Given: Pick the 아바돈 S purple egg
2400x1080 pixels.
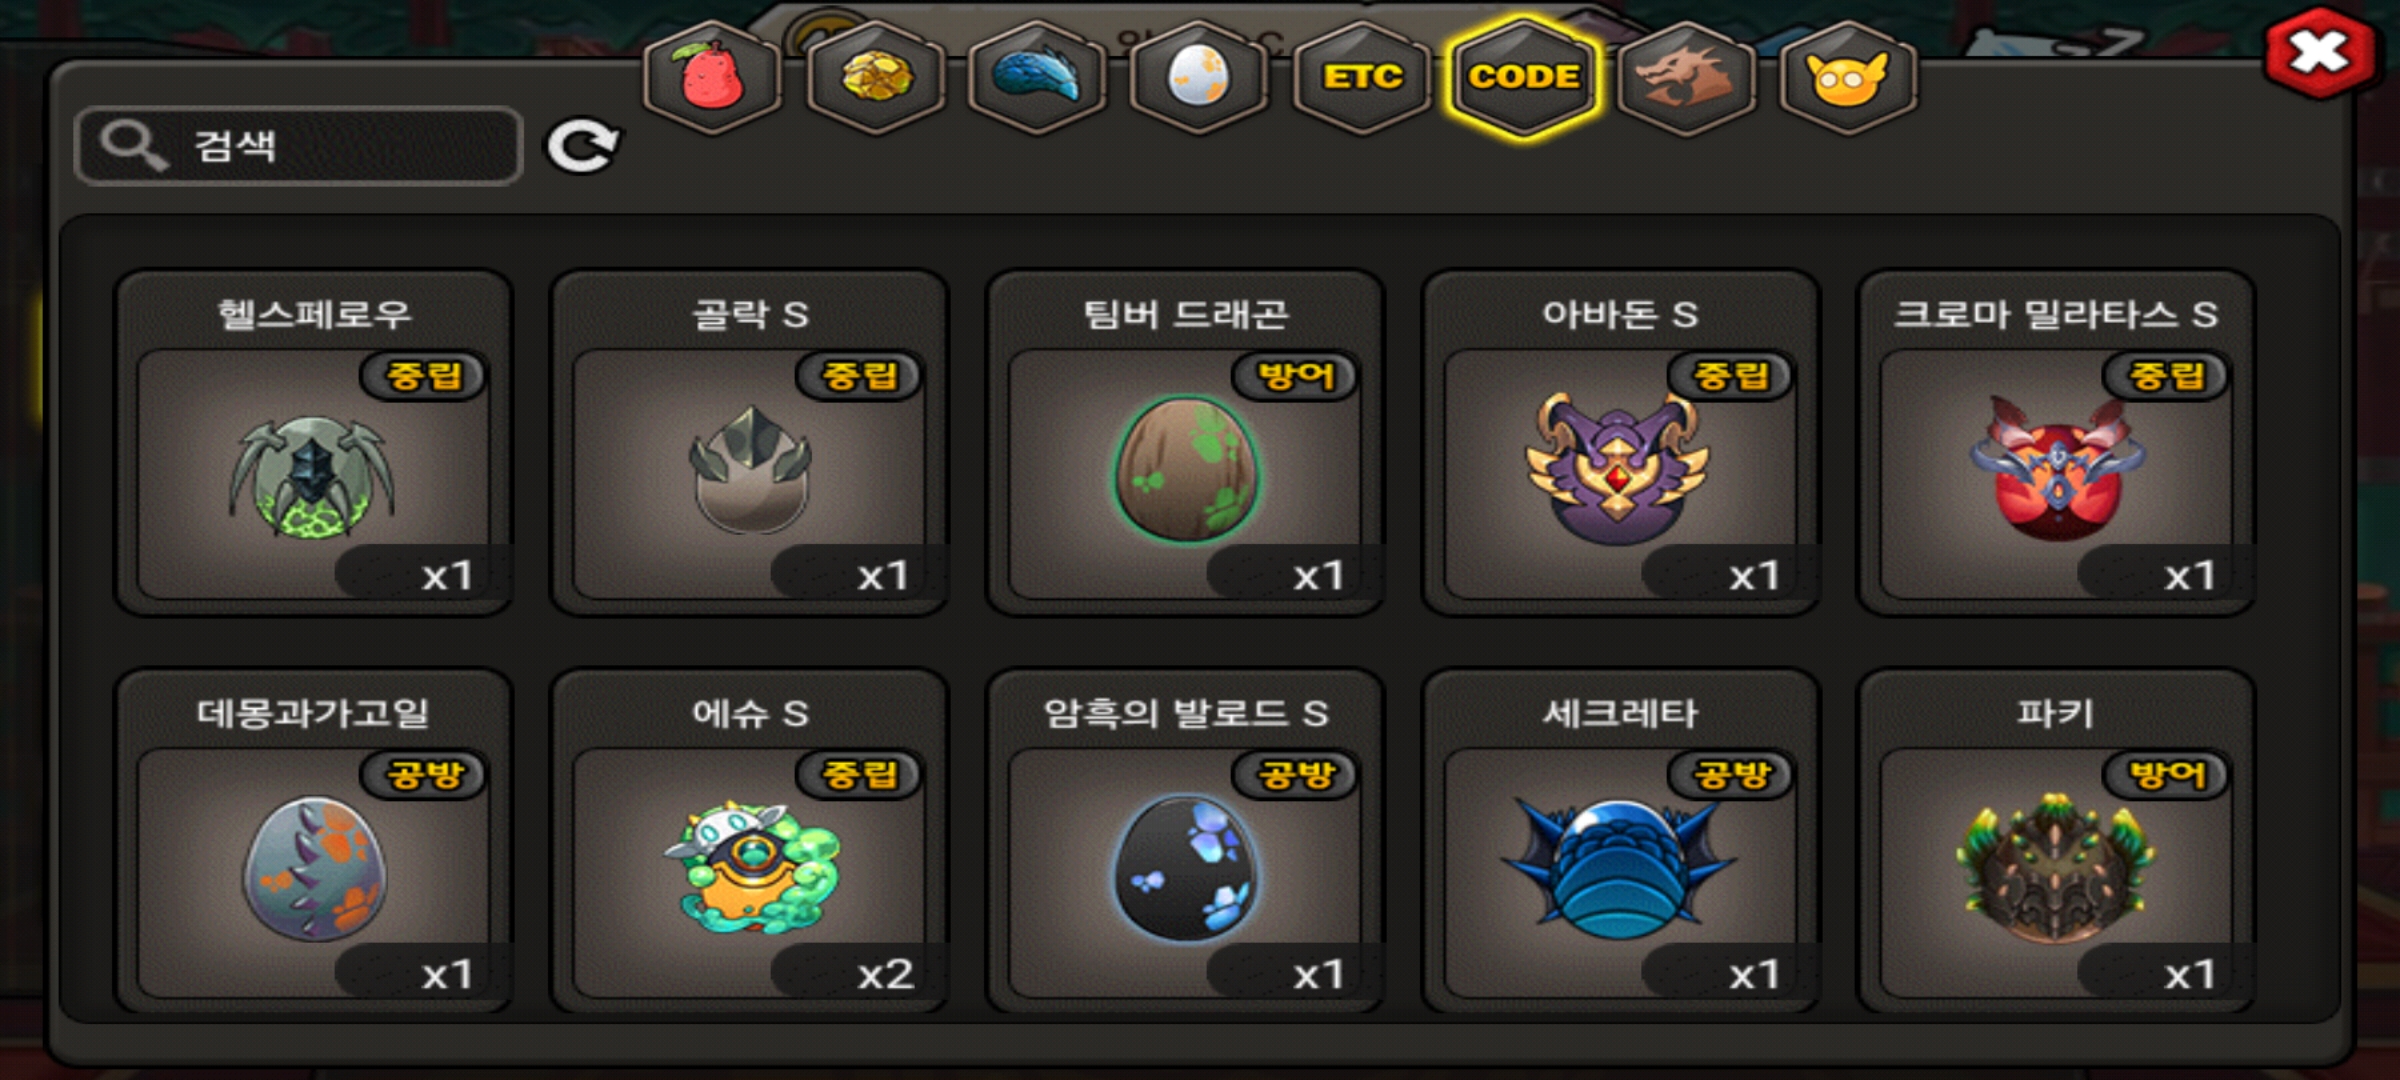Looking at the screenshot, I should point(1621,442).
